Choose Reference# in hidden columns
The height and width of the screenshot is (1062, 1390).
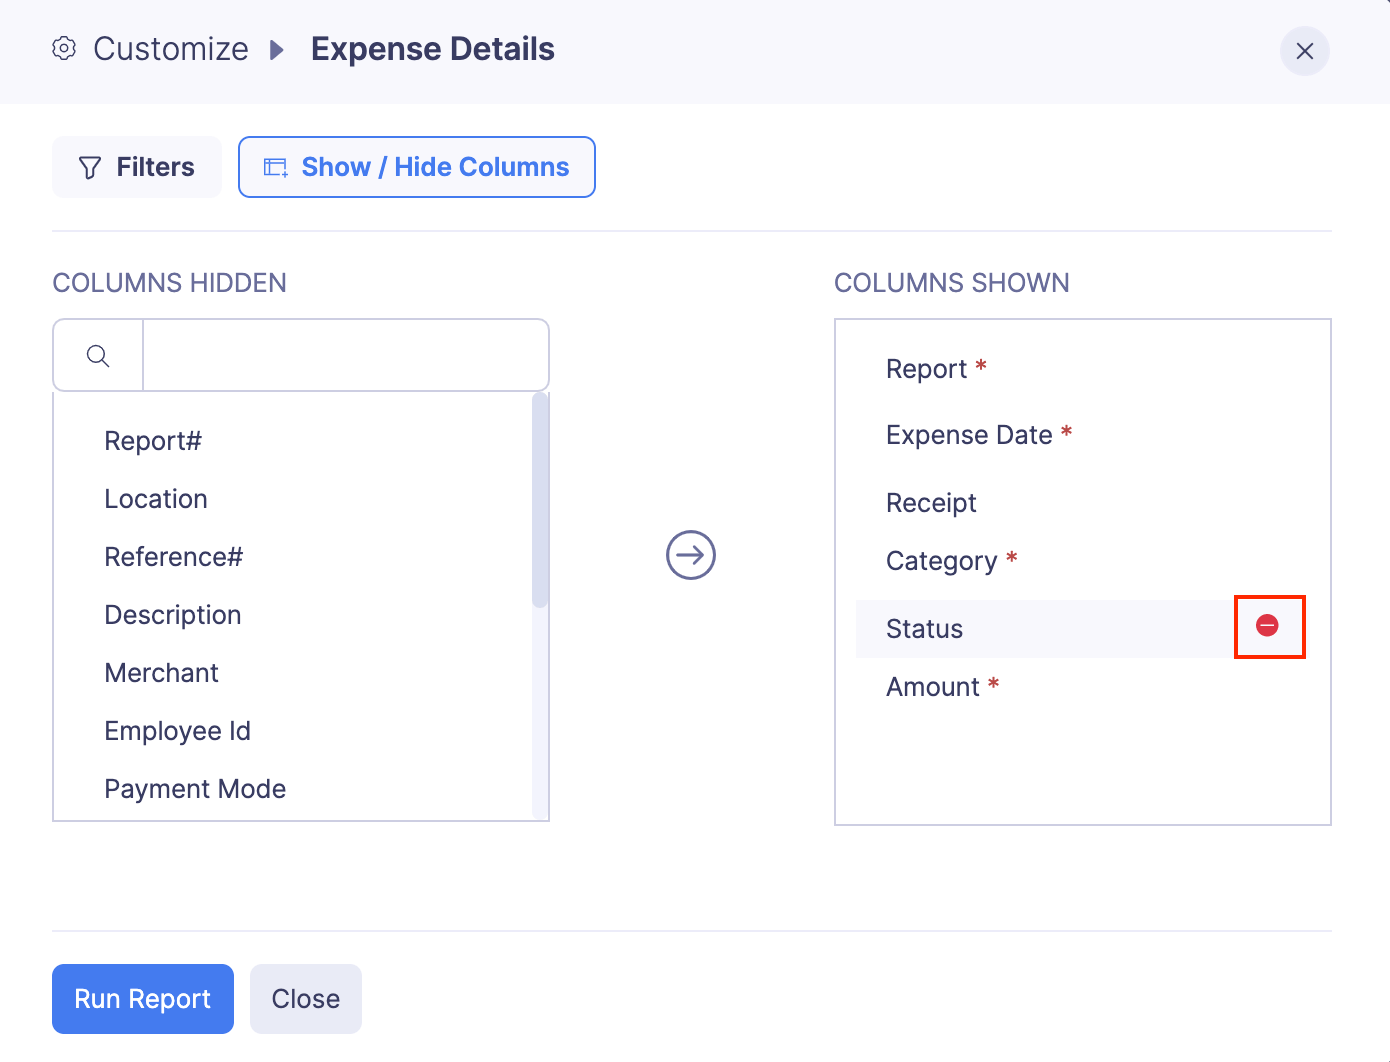(x=174, y=557)
